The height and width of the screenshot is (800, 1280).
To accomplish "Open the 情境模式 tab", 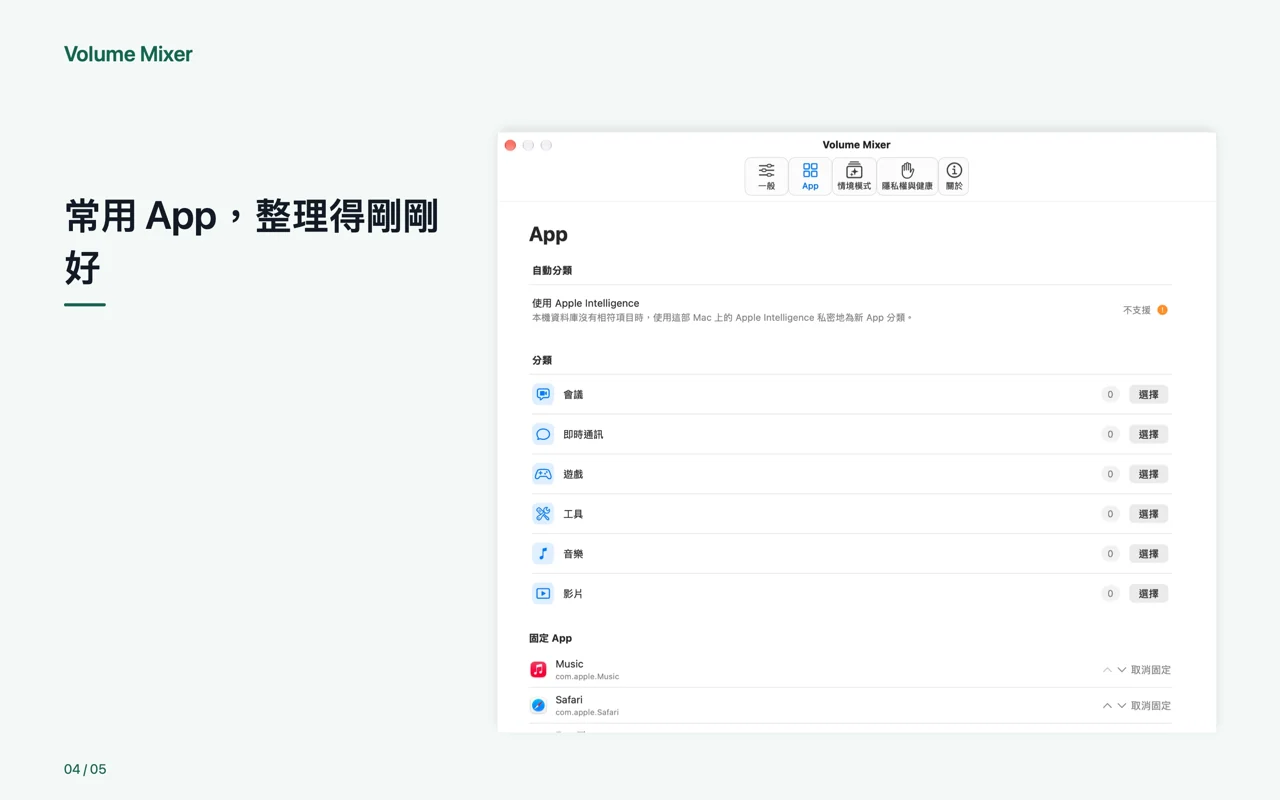I will (854, 176).
